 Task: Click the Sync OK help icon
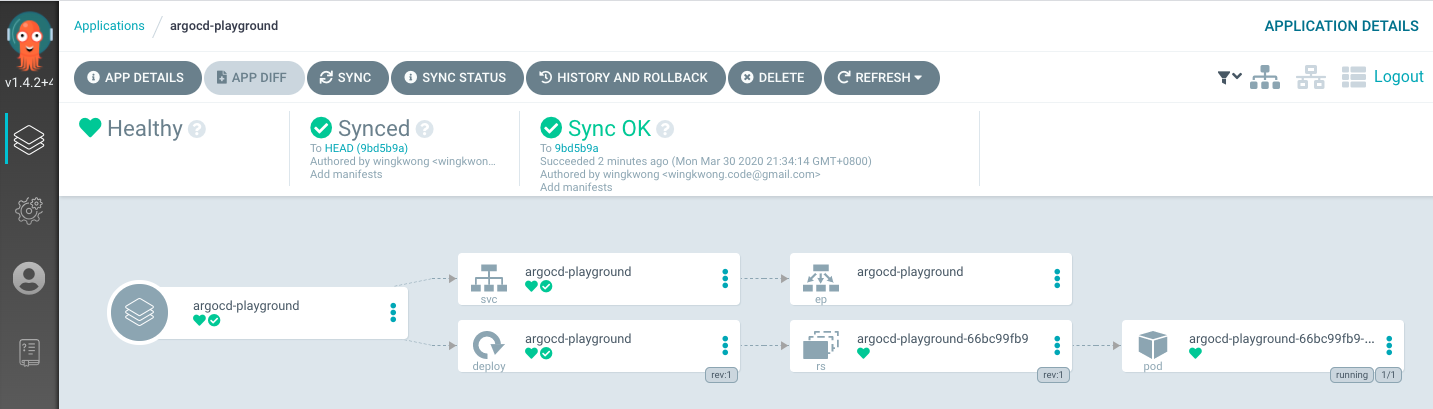coord(665,129)
